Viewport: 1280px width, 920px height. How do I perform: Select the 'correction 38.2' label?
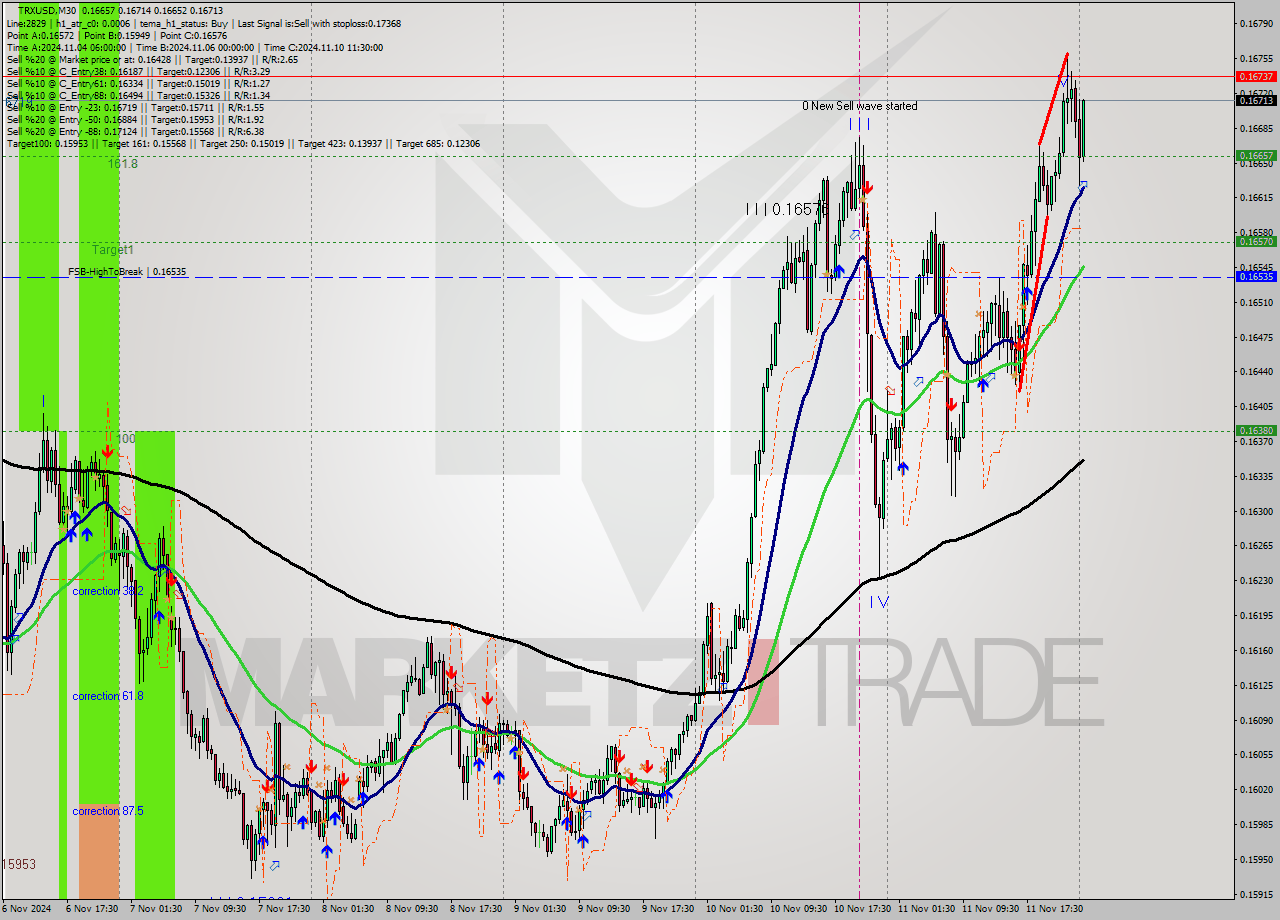pos(108,591)
